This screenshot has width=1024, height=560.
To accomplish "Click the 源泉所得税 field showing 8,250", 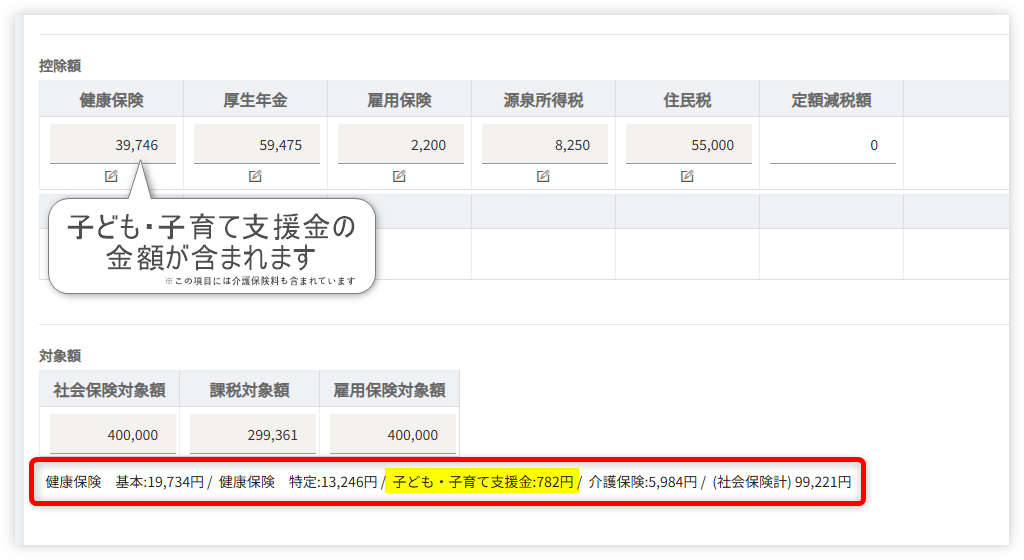I will coord(545,145).
